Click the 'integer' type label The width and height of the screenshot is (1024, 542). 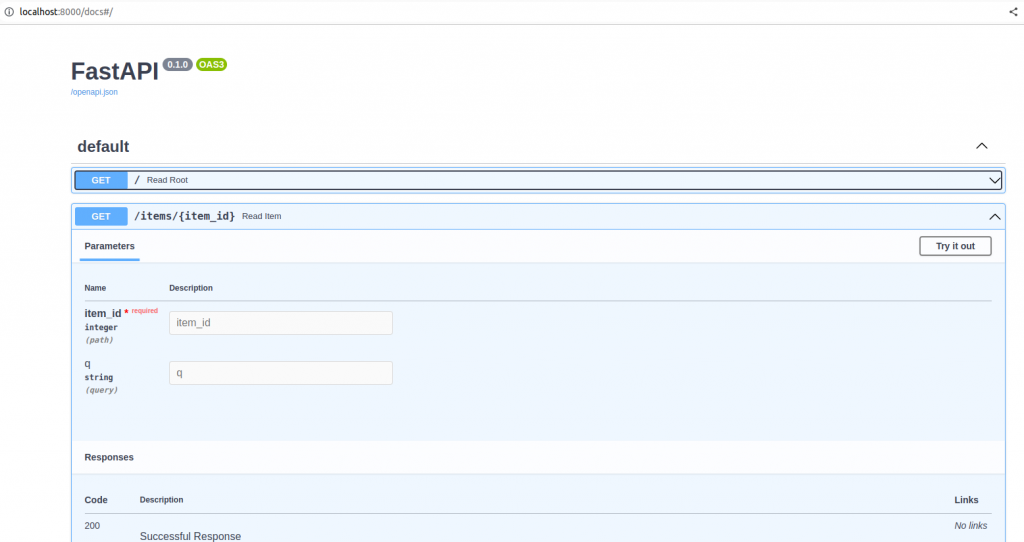click(x=101, y=328)
